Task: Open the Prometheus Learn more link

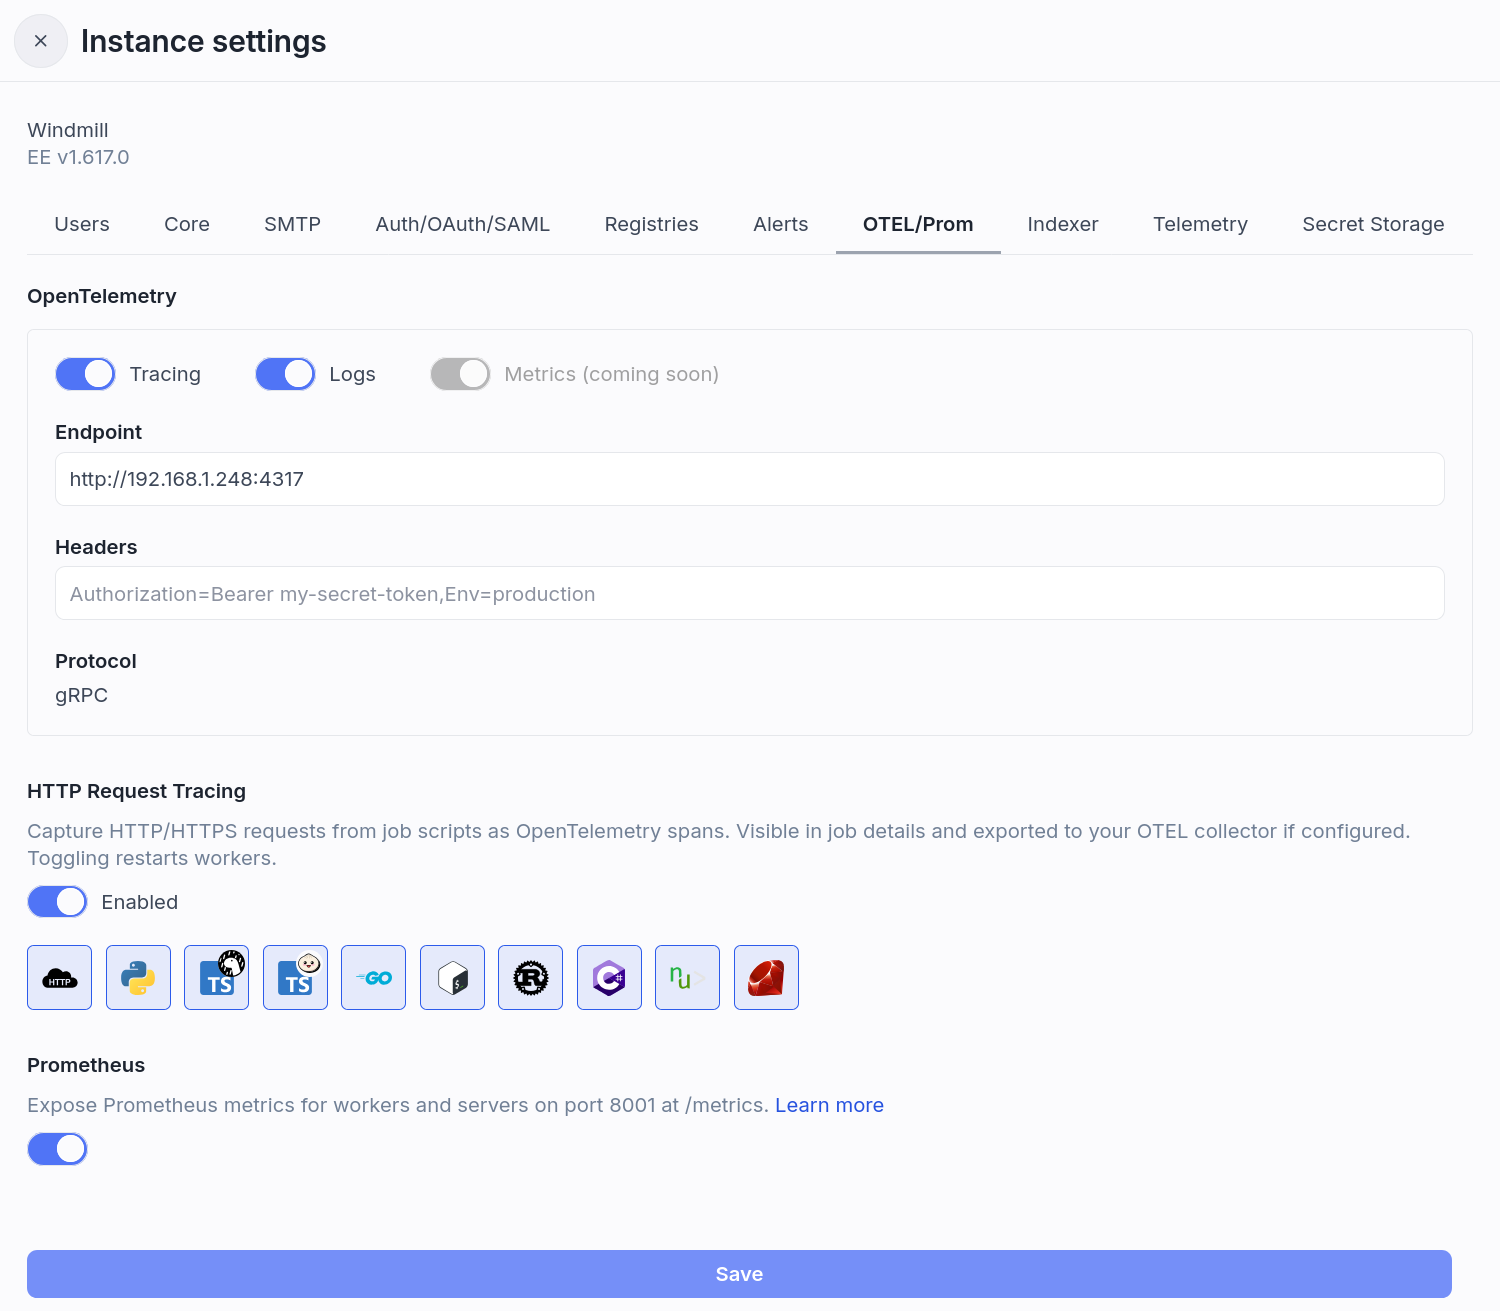Action: click(829, 1105)
